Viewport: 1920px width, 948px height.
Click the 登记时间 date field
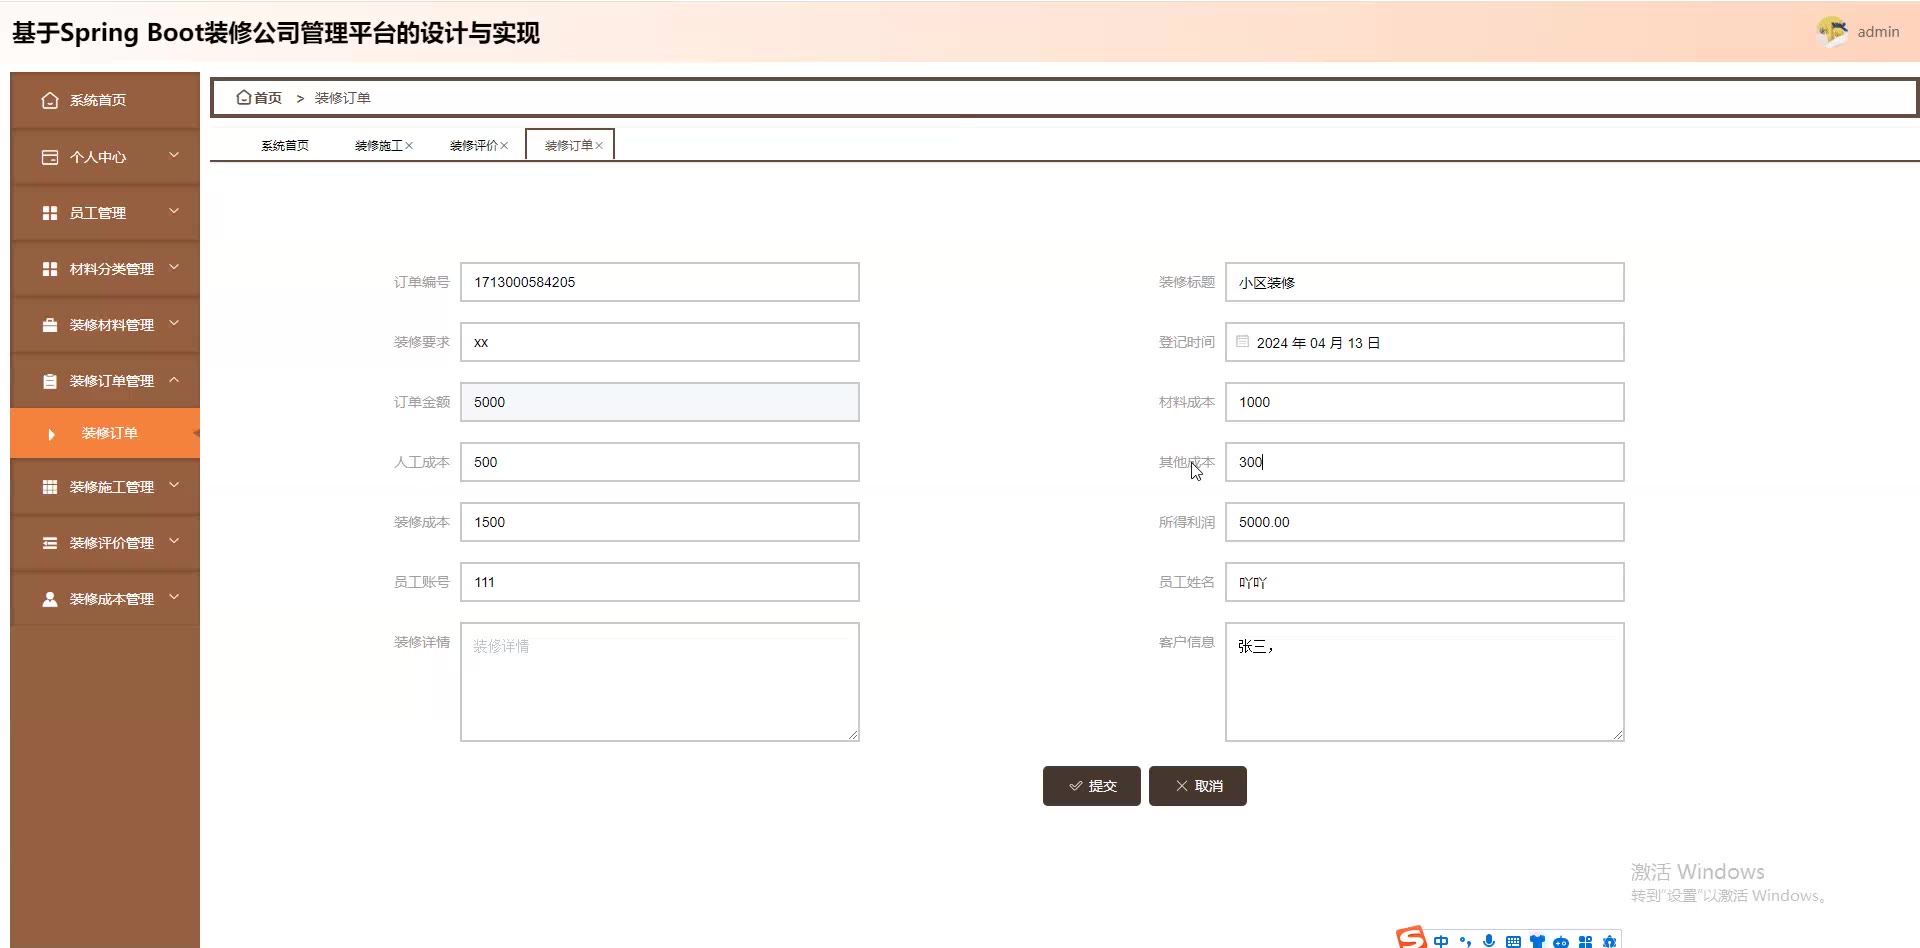(x=1424, y=342)
